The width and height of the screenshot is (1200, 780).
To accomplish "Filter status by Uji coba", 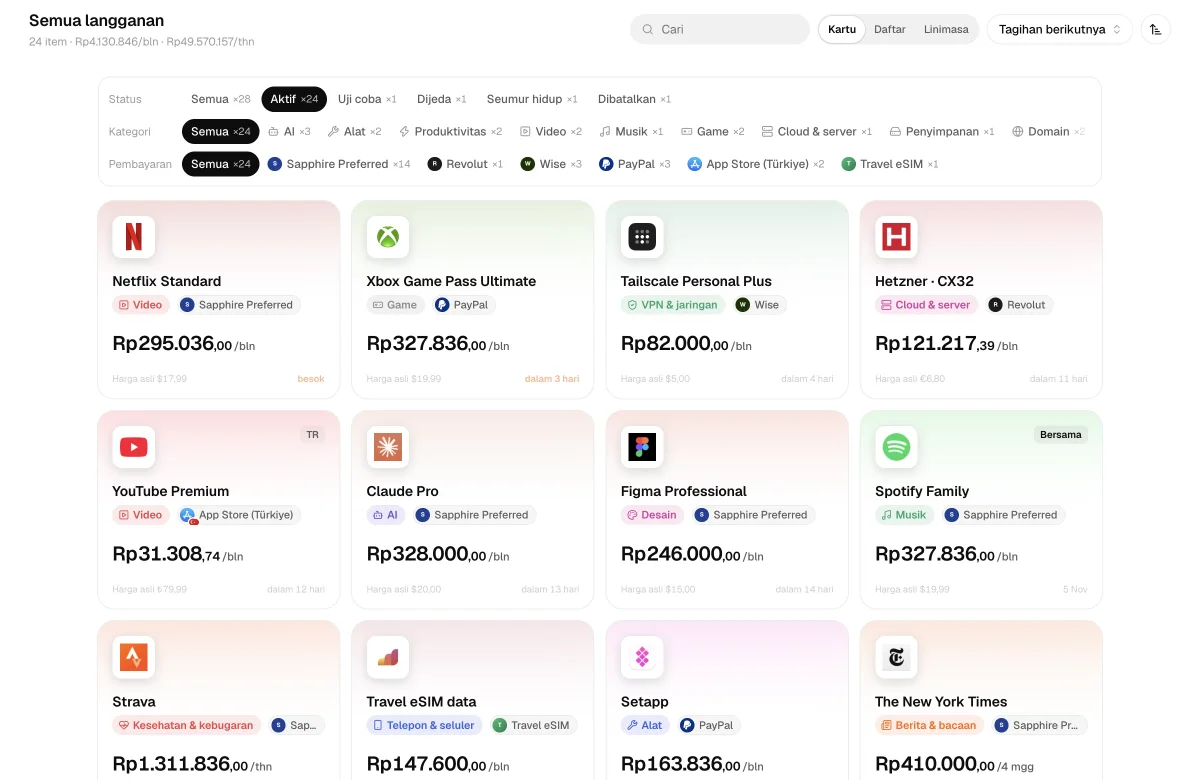I will point(367,99).
